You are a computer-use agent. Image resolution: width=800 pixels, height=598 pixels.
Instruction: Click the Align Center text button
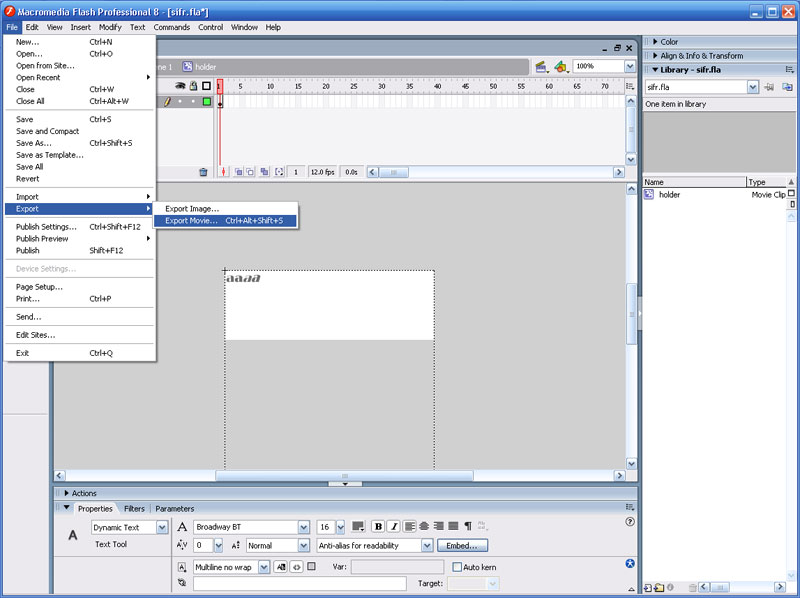(x=423, y=526)
